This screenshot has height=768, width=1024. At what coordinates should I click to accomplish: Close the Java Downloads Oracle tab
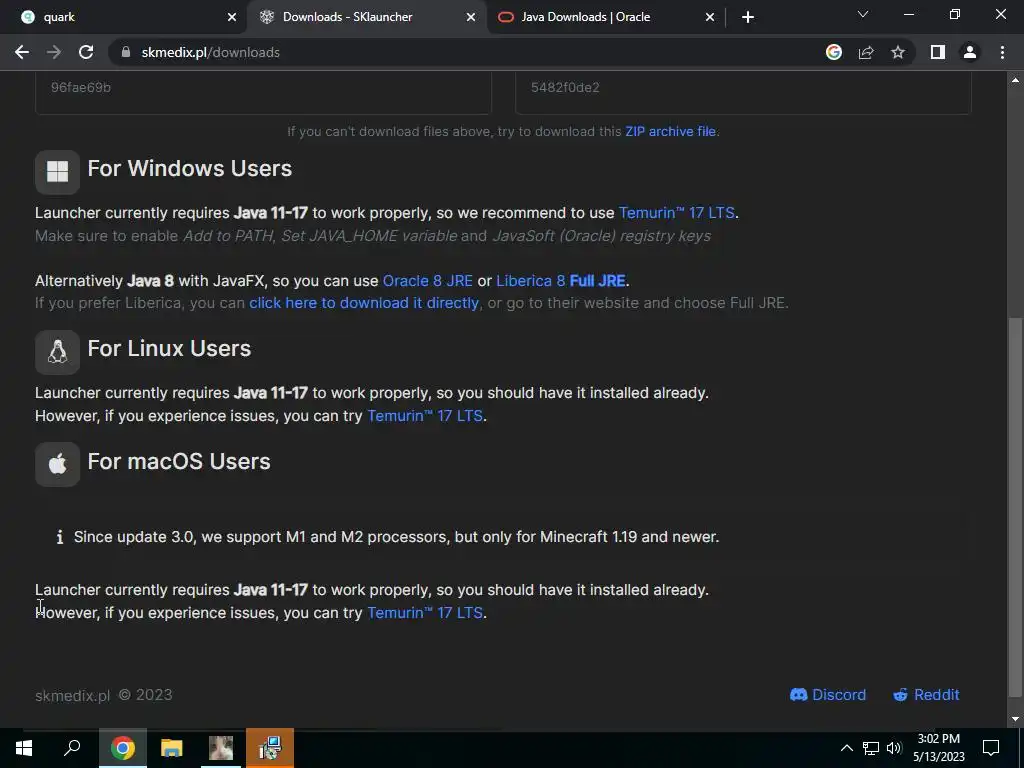710,17
